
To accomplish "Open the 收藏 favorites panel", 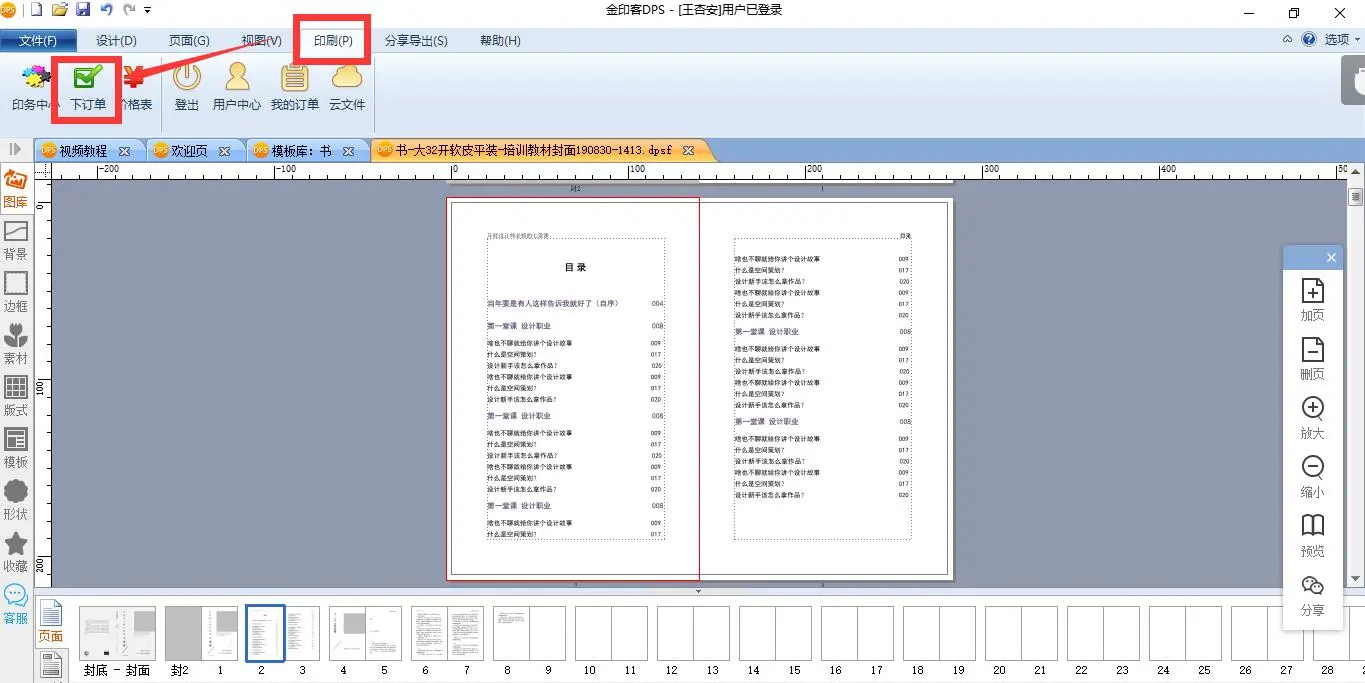I will click(x=15, y=553).
